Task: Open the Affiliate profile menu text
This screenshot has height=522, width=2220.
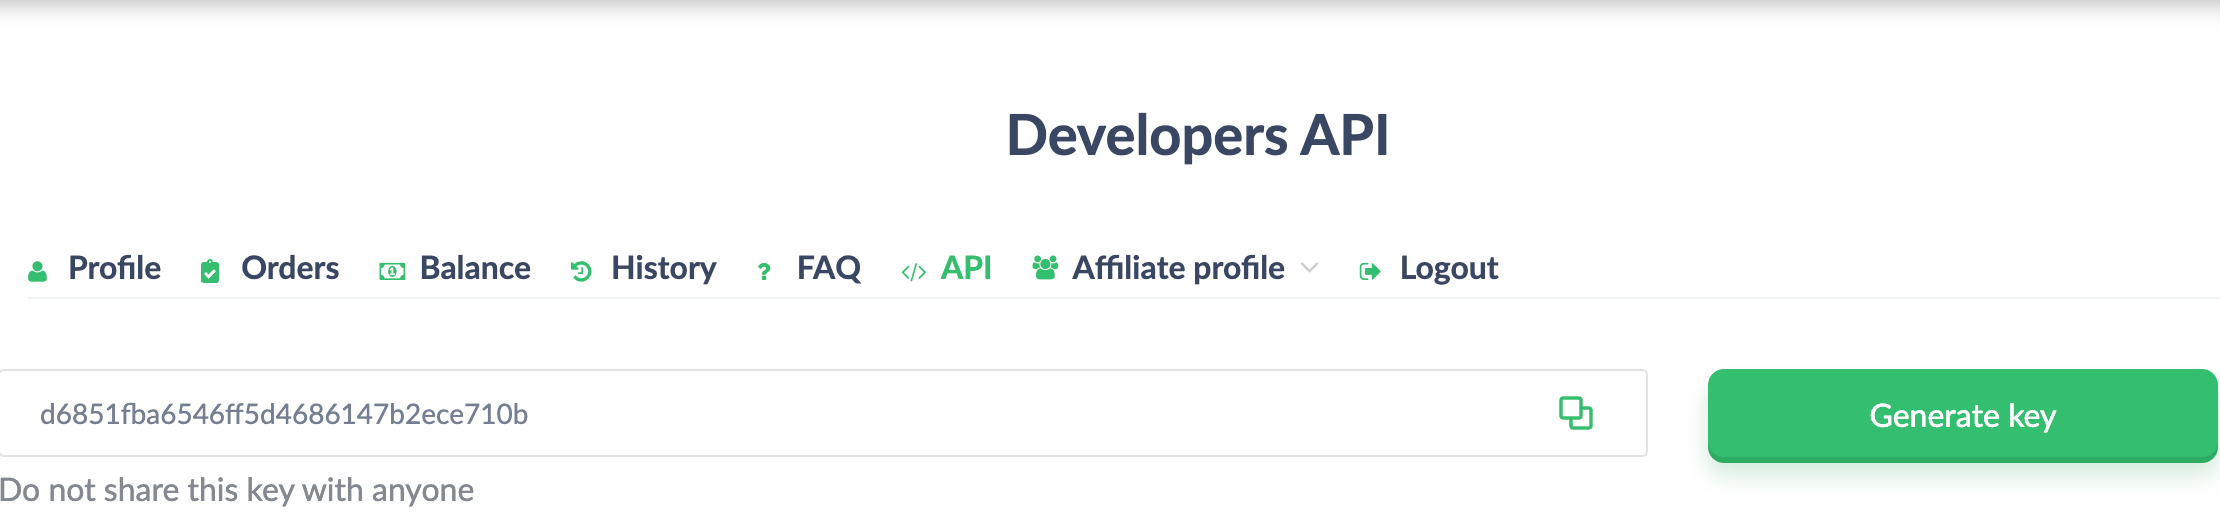Action: point(1178,268)
